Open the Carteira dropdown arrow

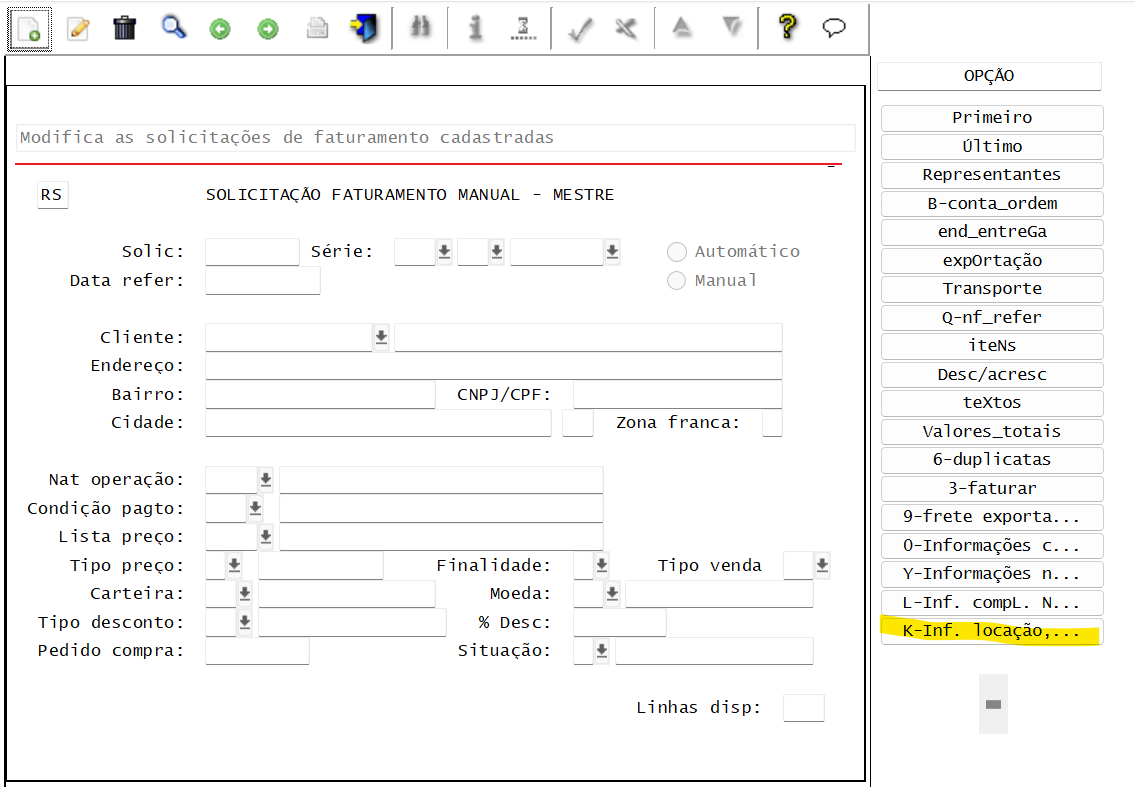click(x=245, y=594)
